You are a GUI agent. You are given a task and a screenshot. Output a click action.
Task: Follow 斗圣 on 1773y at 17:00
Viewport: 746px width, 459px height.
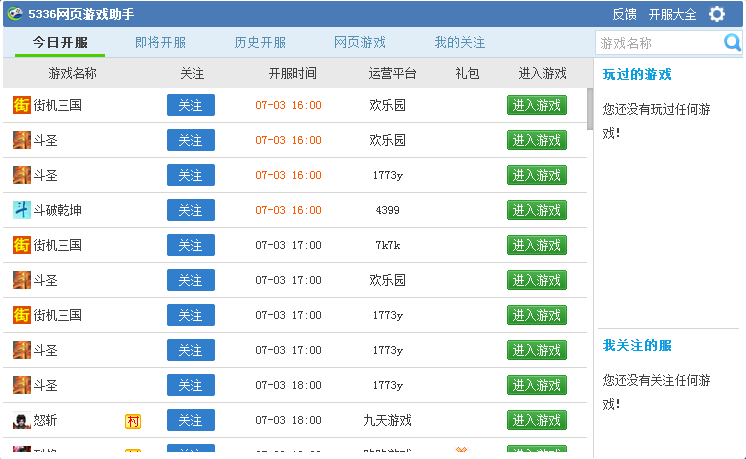(x=191, y=350)
